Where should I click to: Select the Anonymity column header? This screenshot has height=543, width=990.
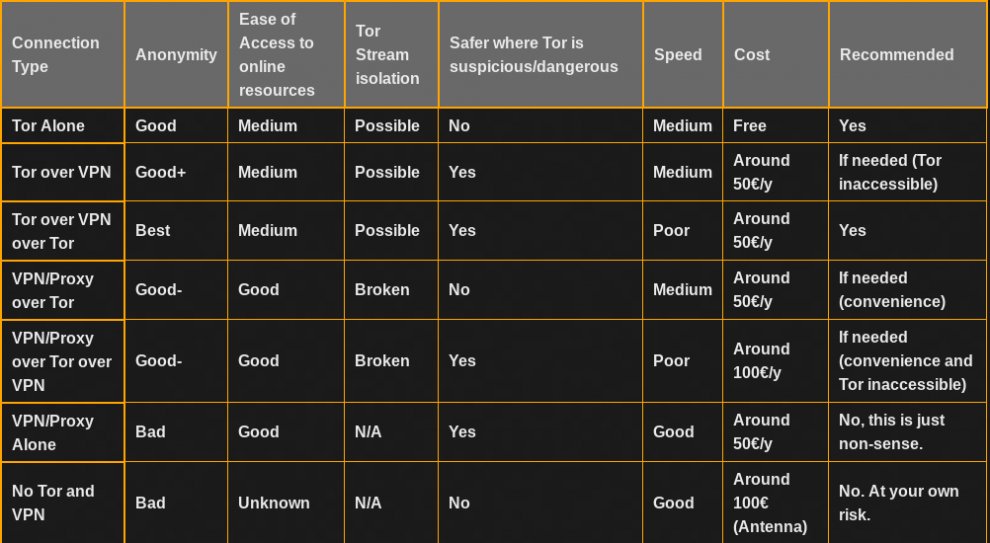(176, 54)
